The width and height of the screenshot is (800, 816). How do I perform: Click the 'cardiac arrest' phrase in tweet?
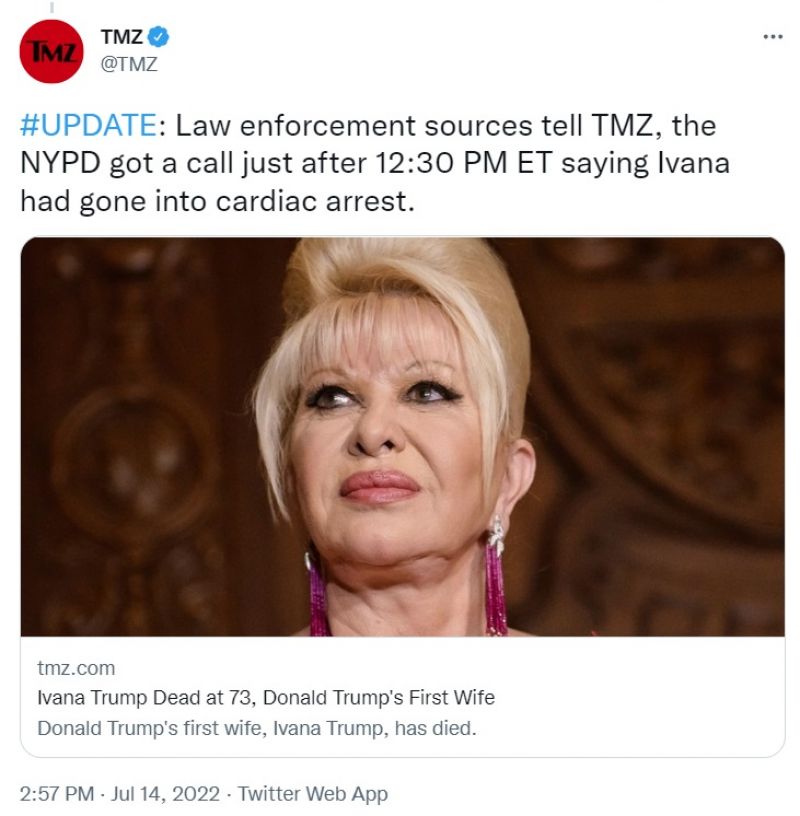[x=315, y=201]
